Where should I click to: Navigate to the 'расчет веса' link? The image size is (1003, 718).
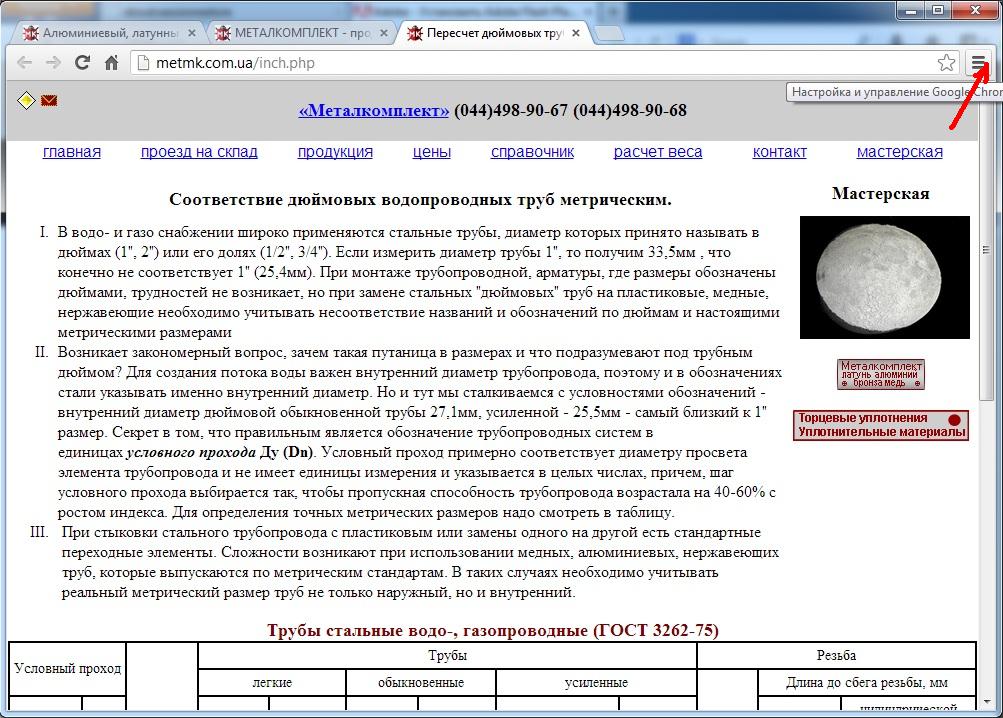pos(657,152)
